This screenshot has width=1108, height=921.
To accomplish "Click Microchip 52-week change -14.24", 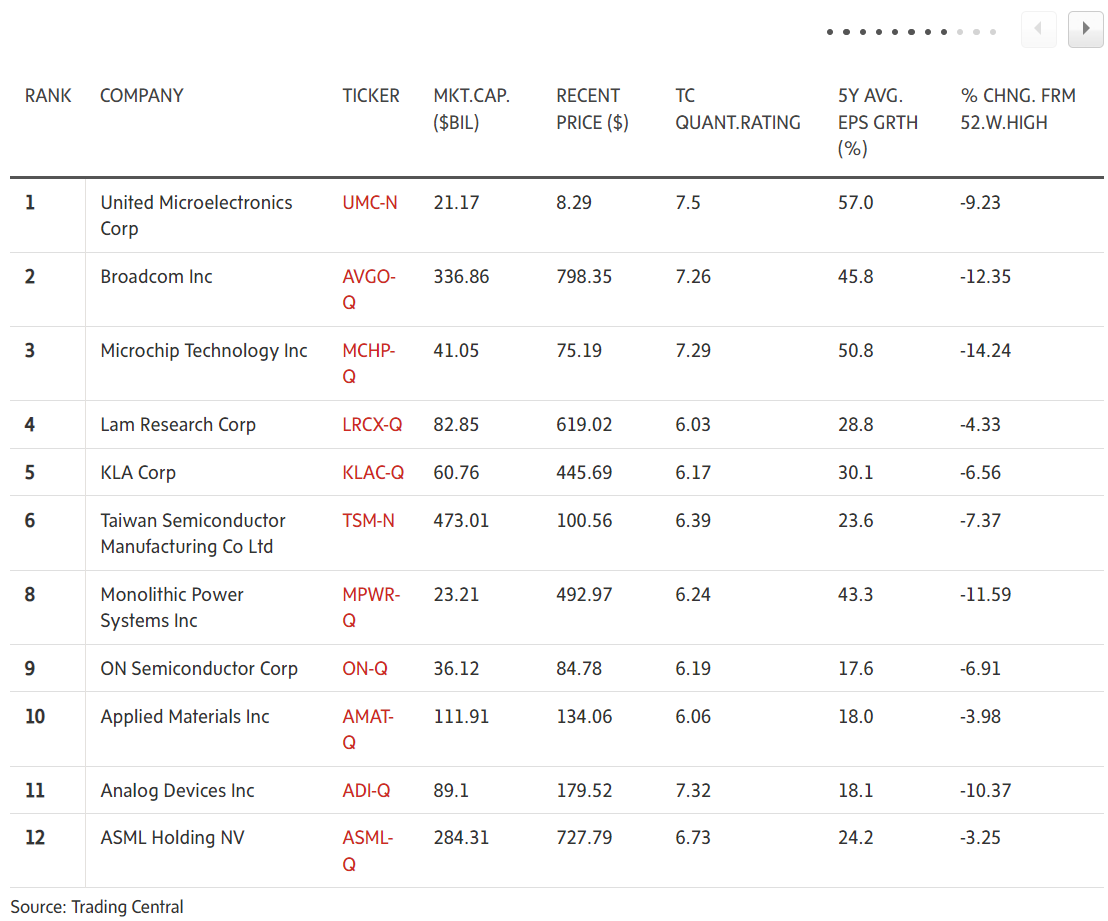I will (x=985, y=351).
